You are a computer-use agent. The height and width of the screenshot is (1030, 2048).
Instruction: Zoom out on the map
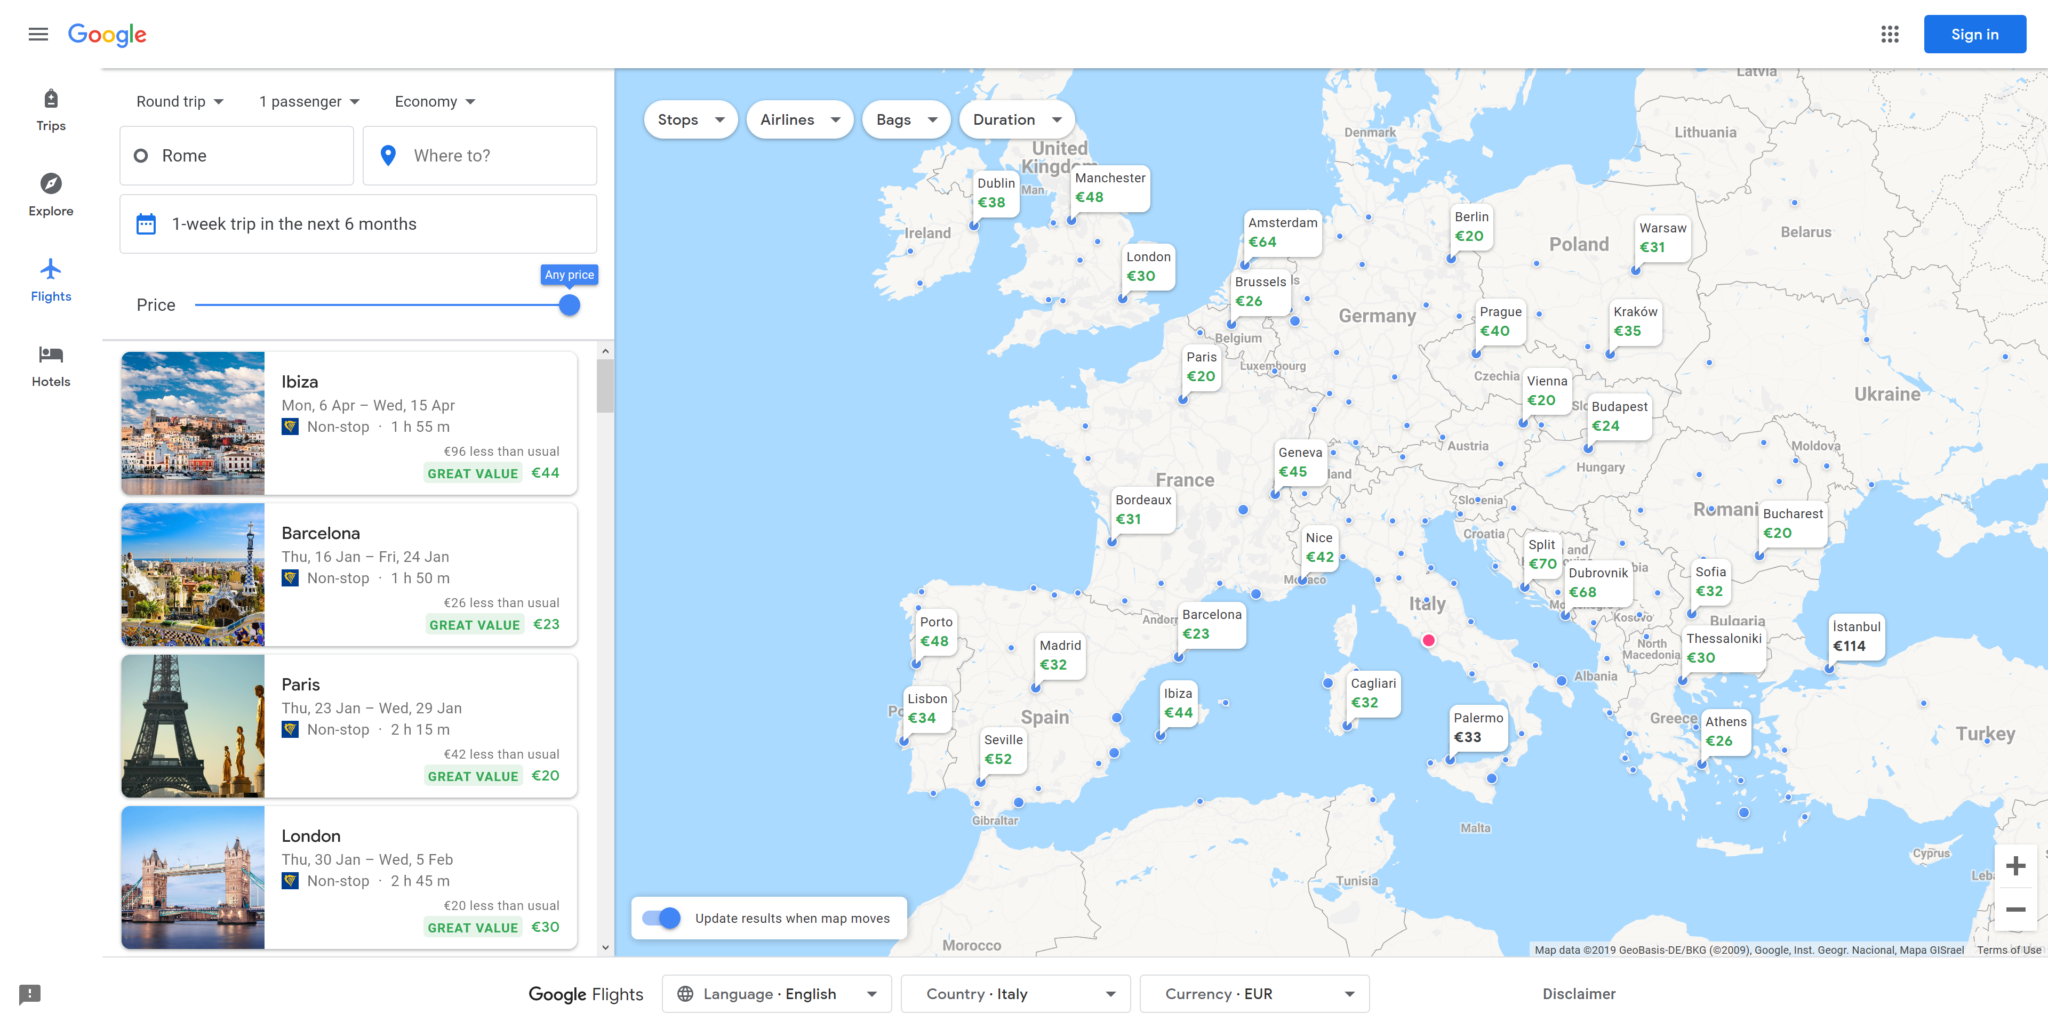(x=2016, y=910)
